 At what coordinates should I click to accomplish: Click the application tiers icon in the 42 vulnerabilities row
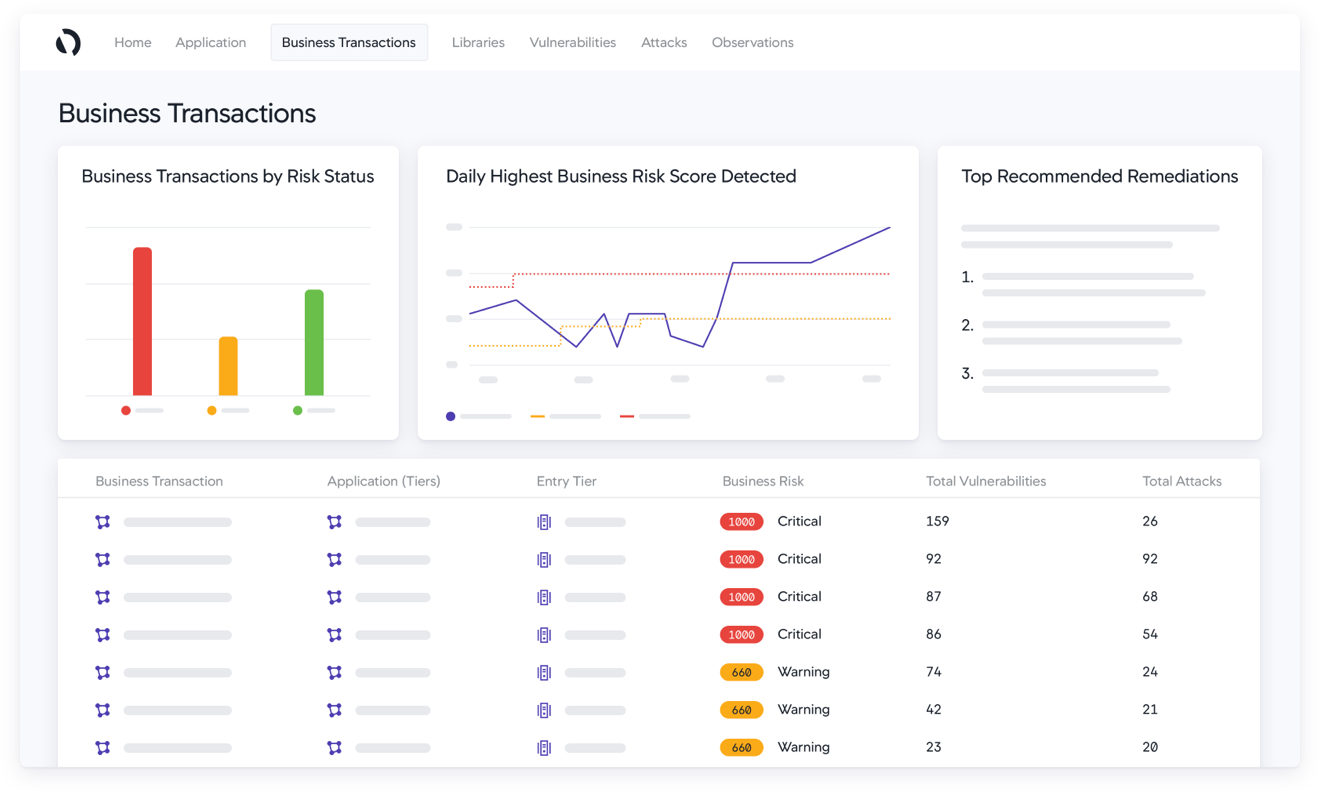tap(335, 710)
